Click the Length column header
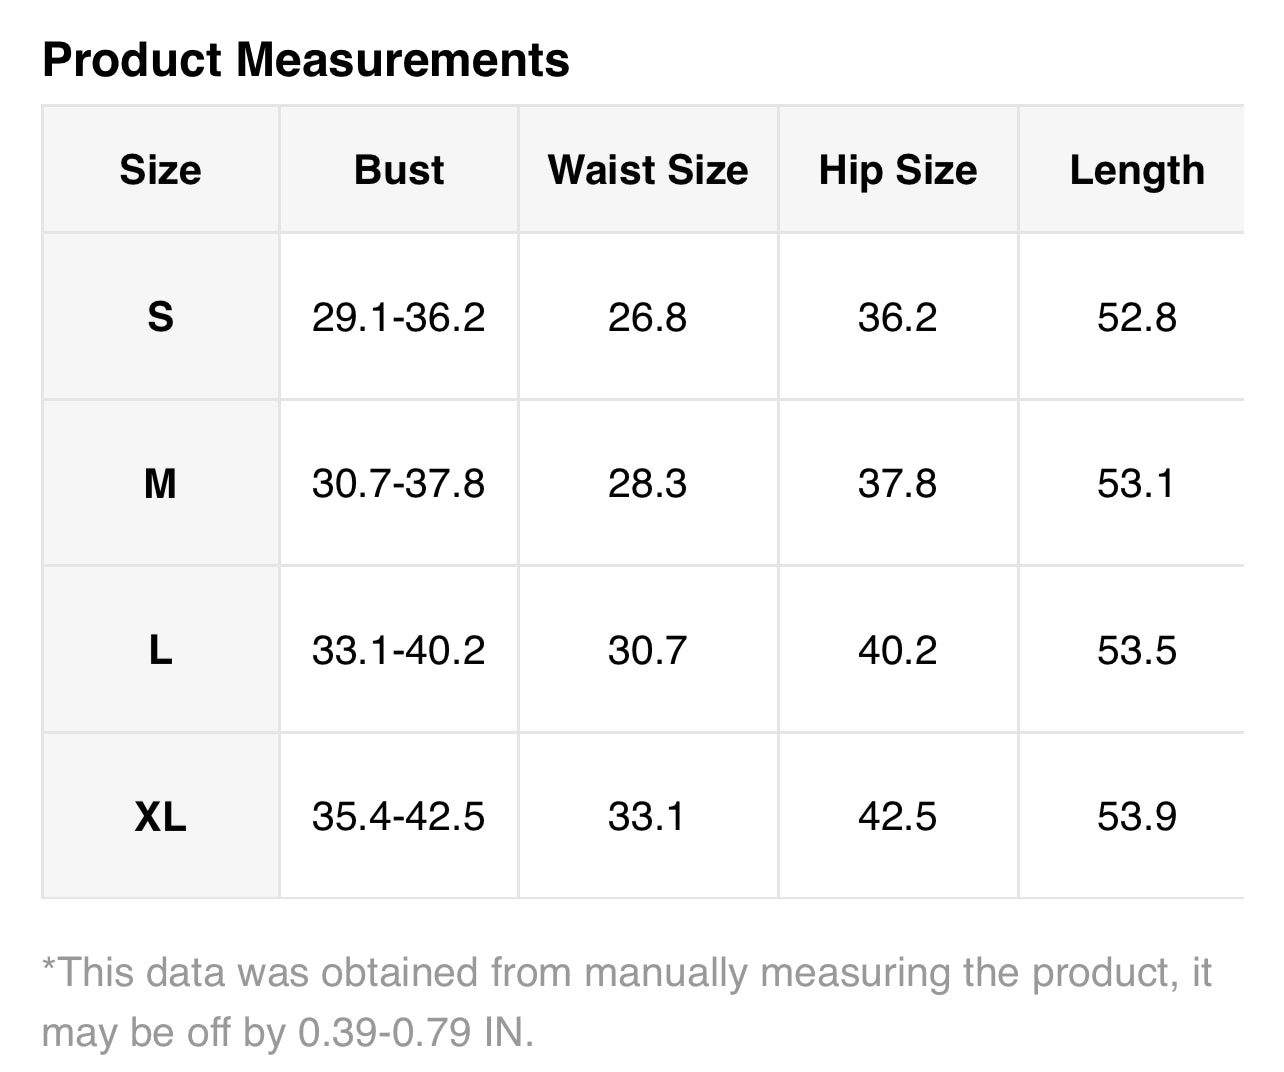 click(1137, 170)
